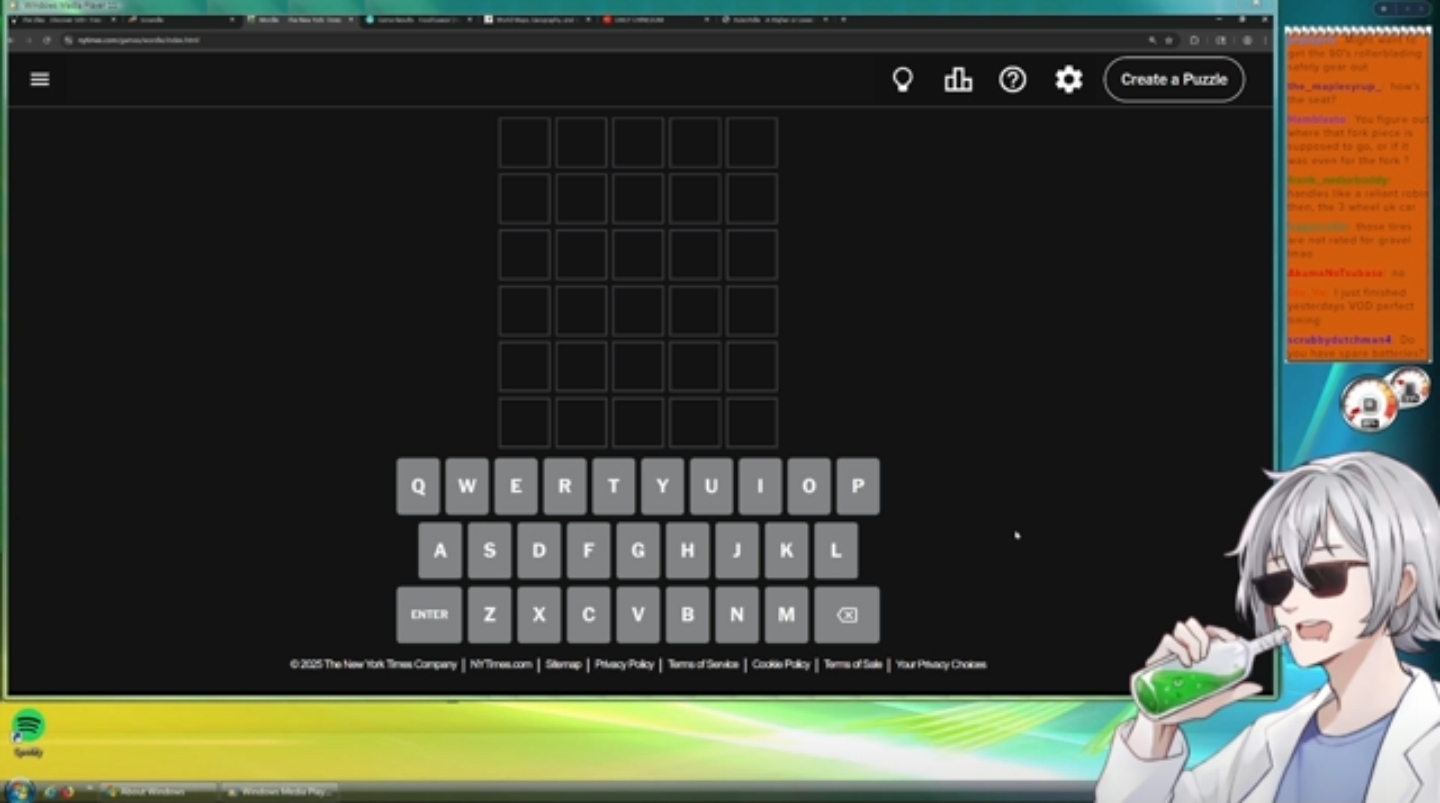Click the Windows Start orb
Image resolution: width=1440 pixels, height=803 pixels.
click(19, 791)
